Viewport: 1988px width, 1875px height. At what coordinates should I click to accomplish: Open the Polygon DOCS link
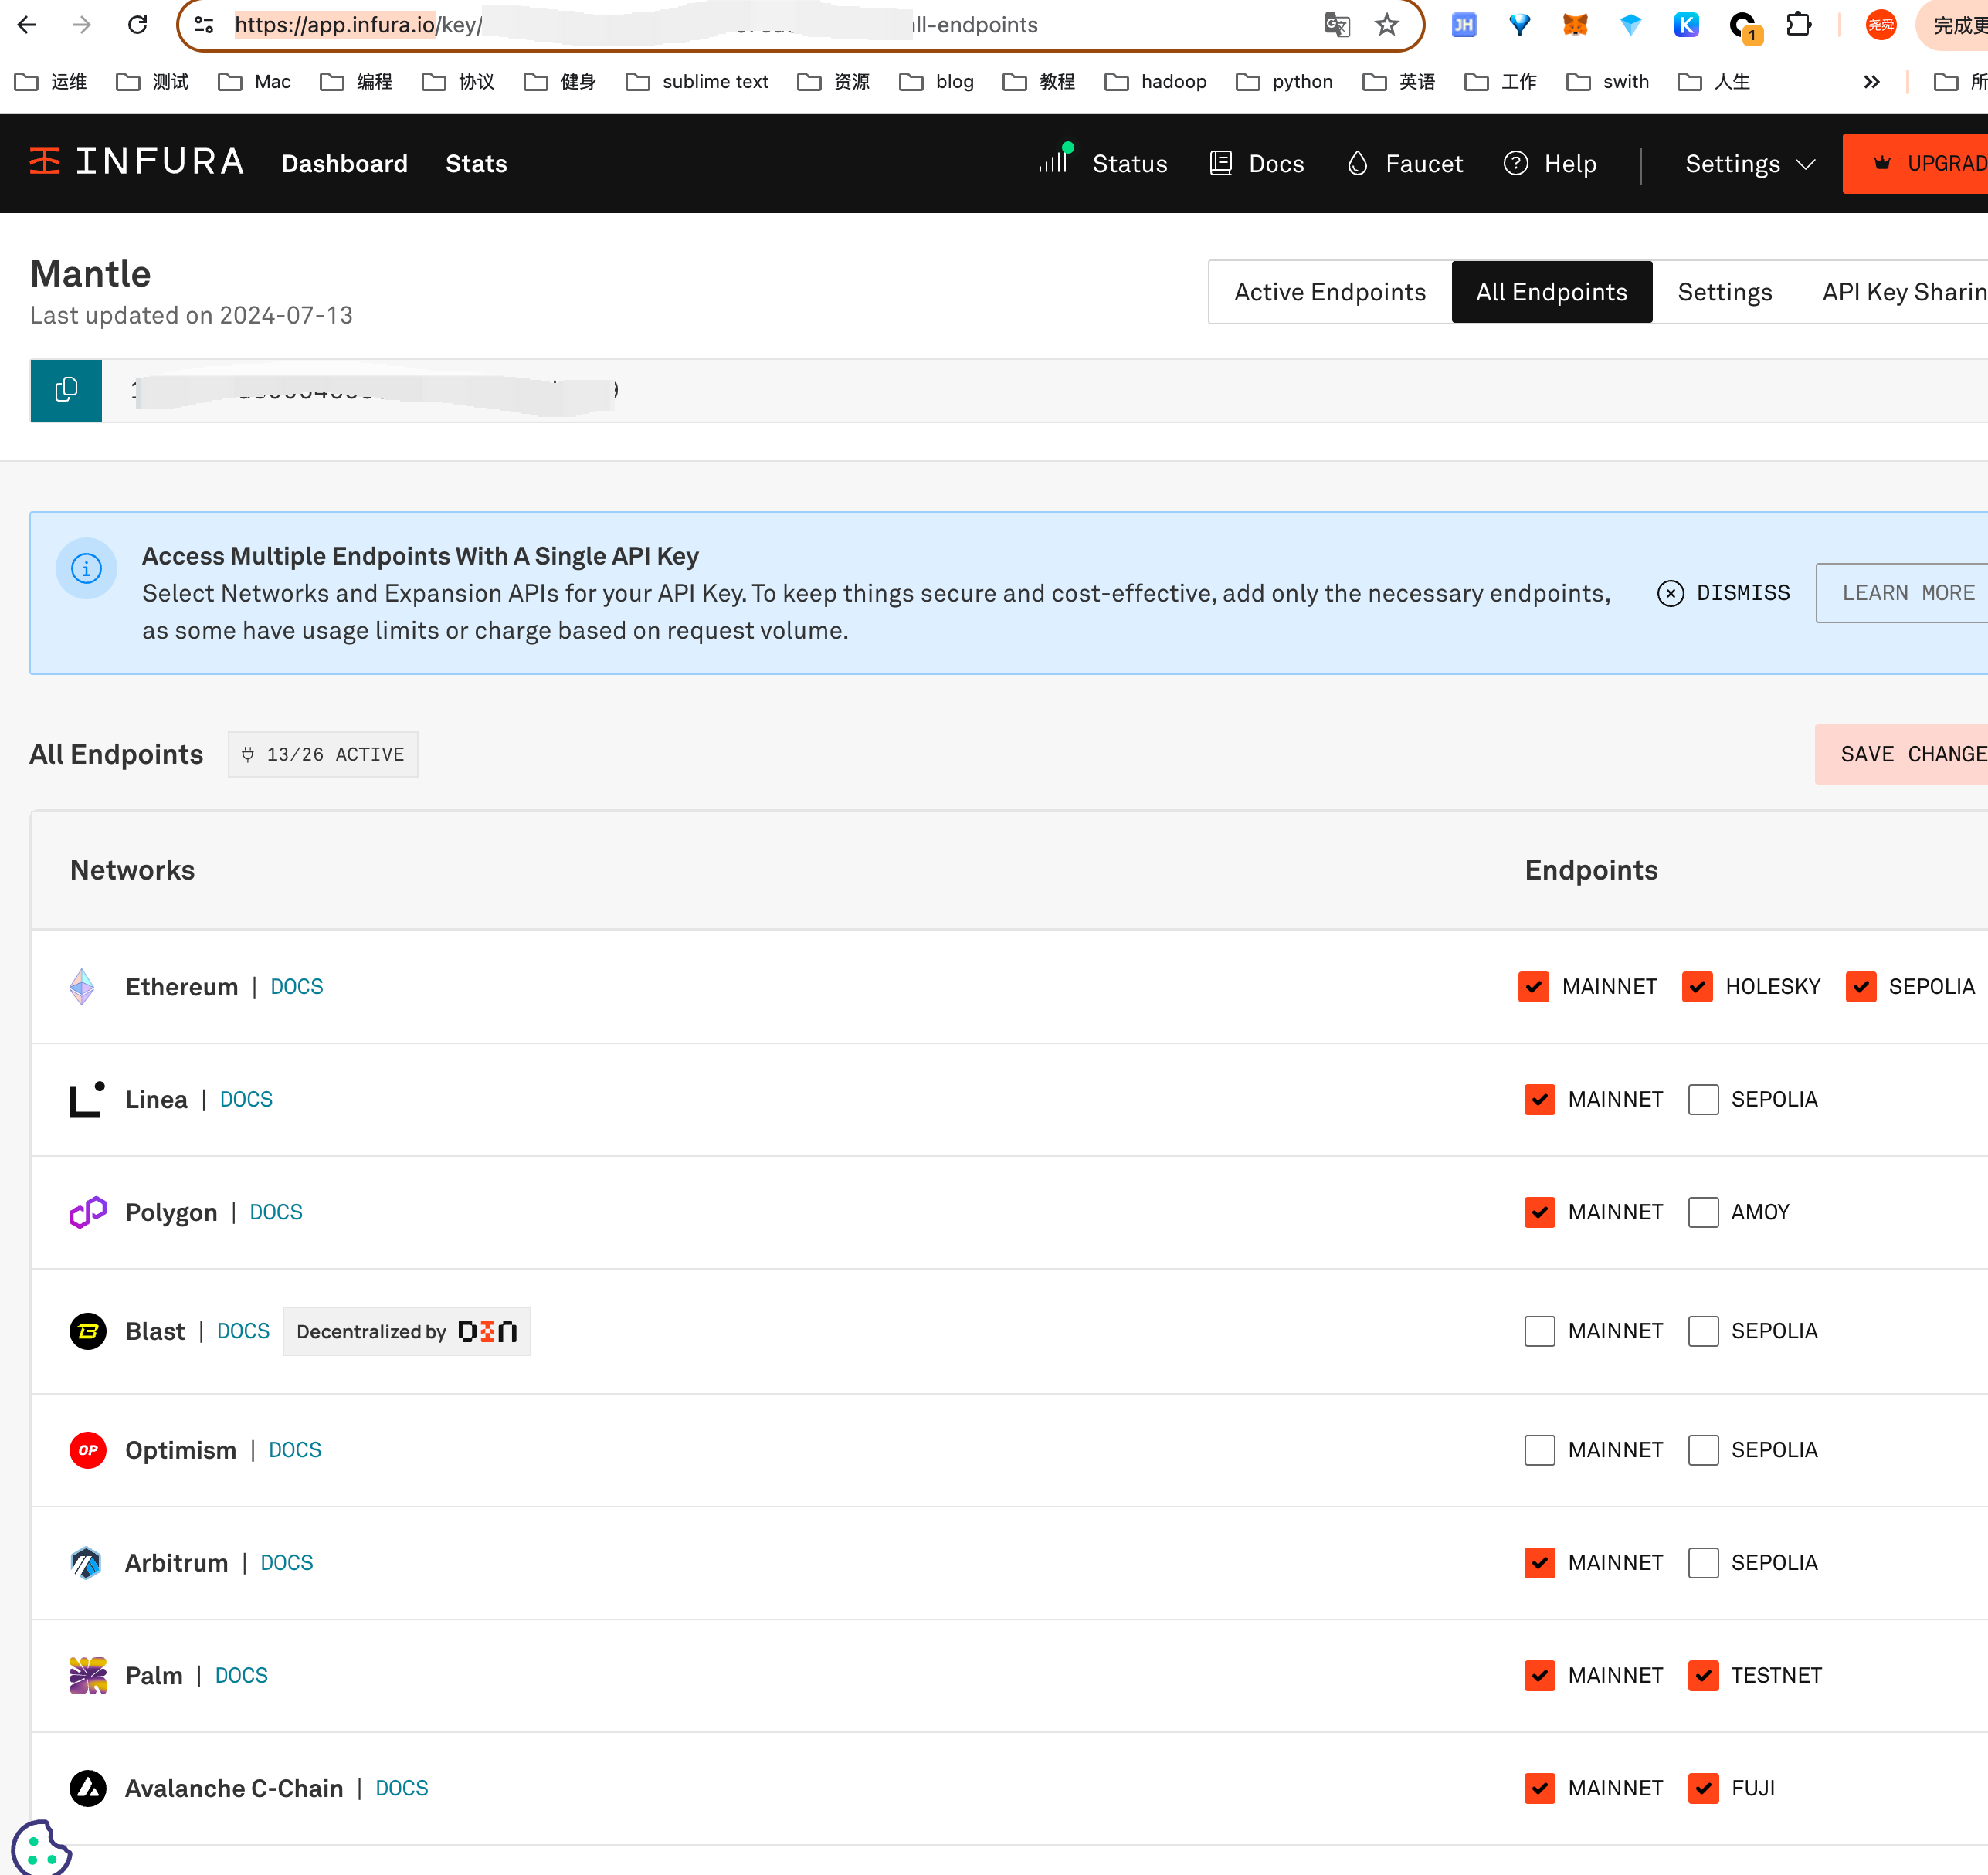point(276,1212)
